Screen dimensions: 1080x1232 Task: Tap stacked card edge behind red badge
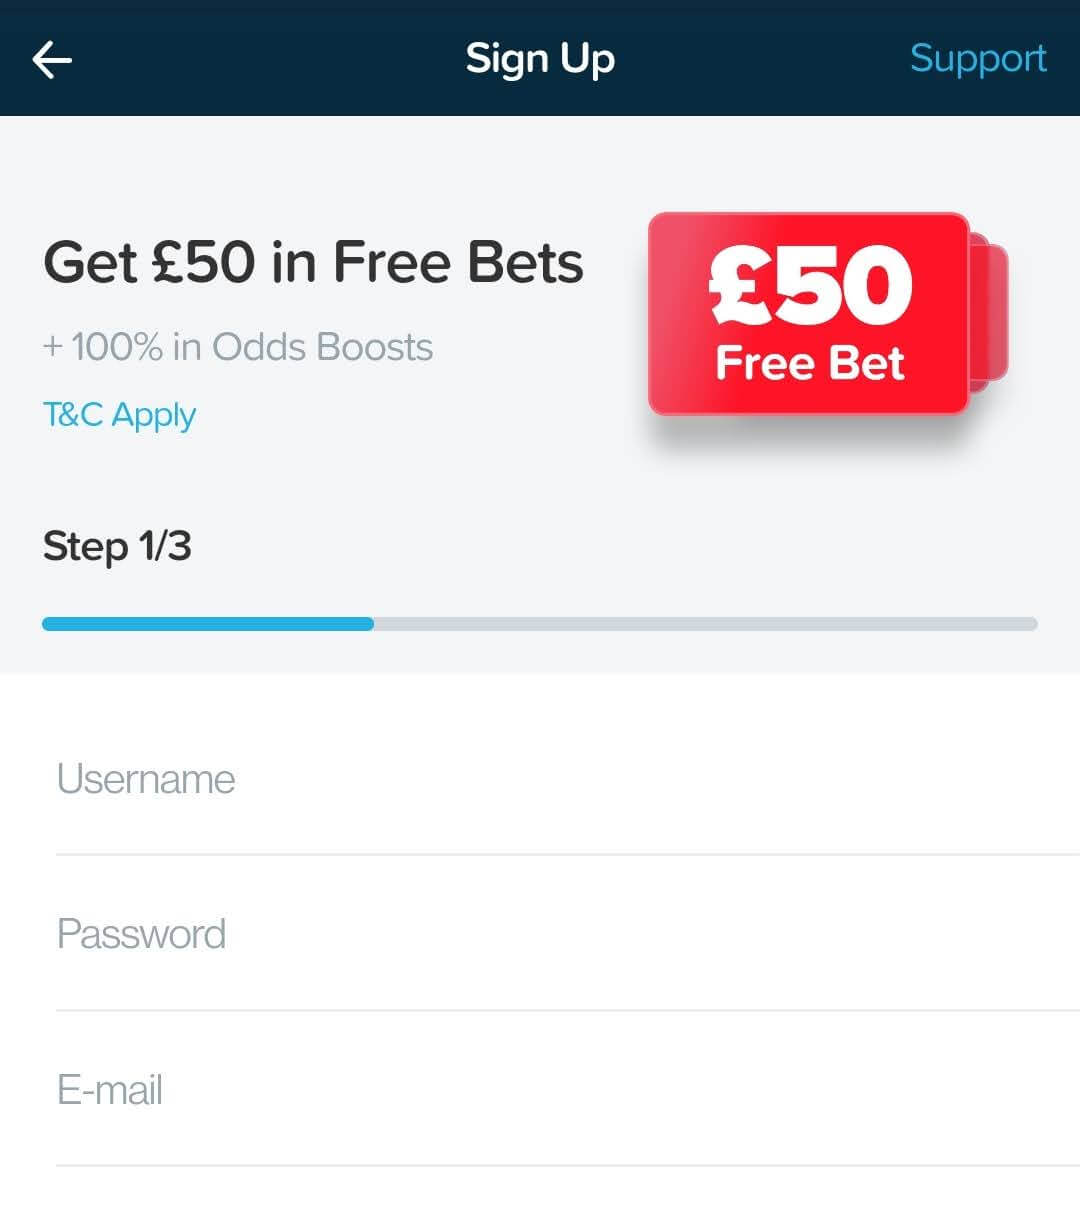[991, 313]
